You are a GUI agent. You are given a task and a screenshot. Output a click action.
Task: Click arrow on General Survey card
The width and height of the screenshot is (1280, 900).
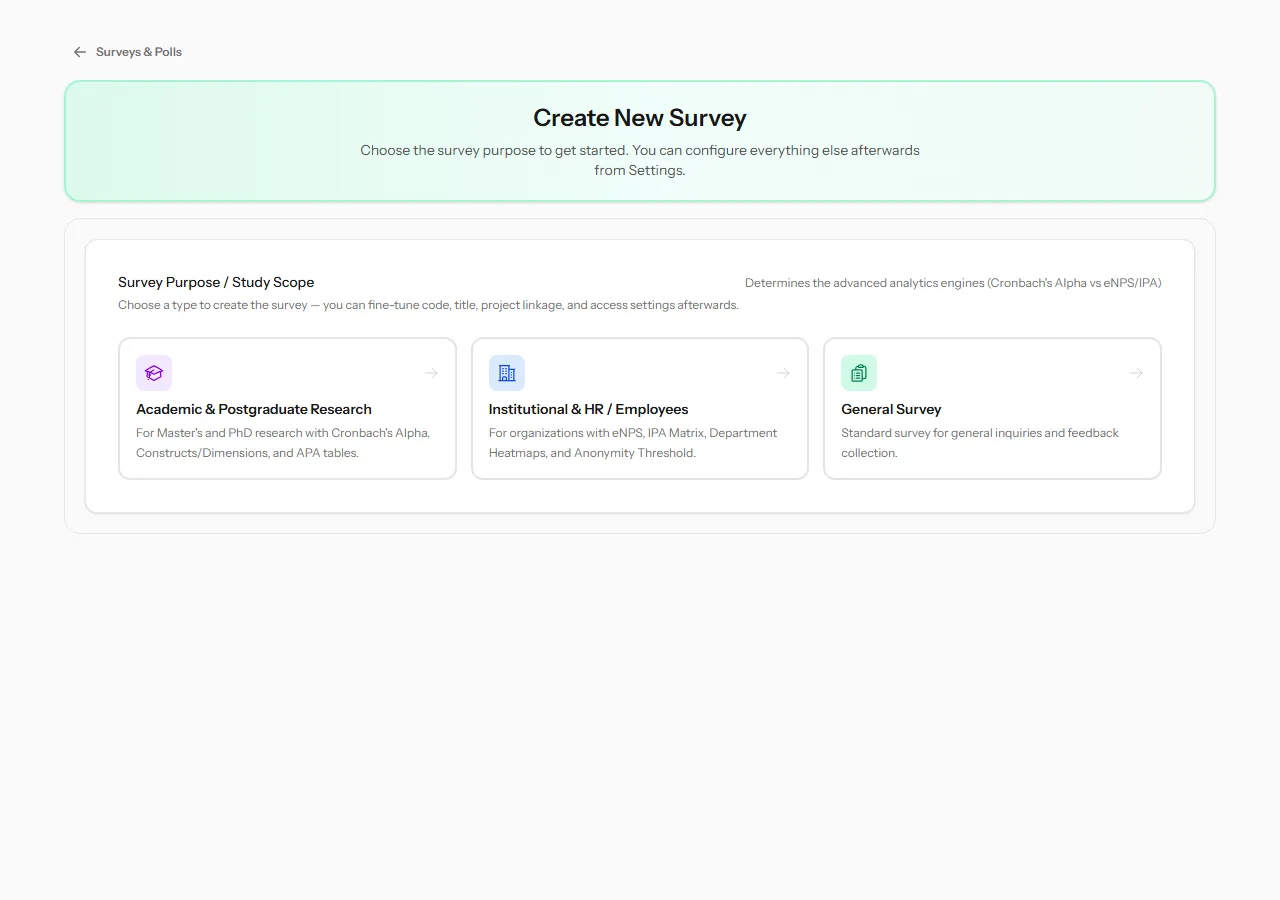[x=1136, y=373]
